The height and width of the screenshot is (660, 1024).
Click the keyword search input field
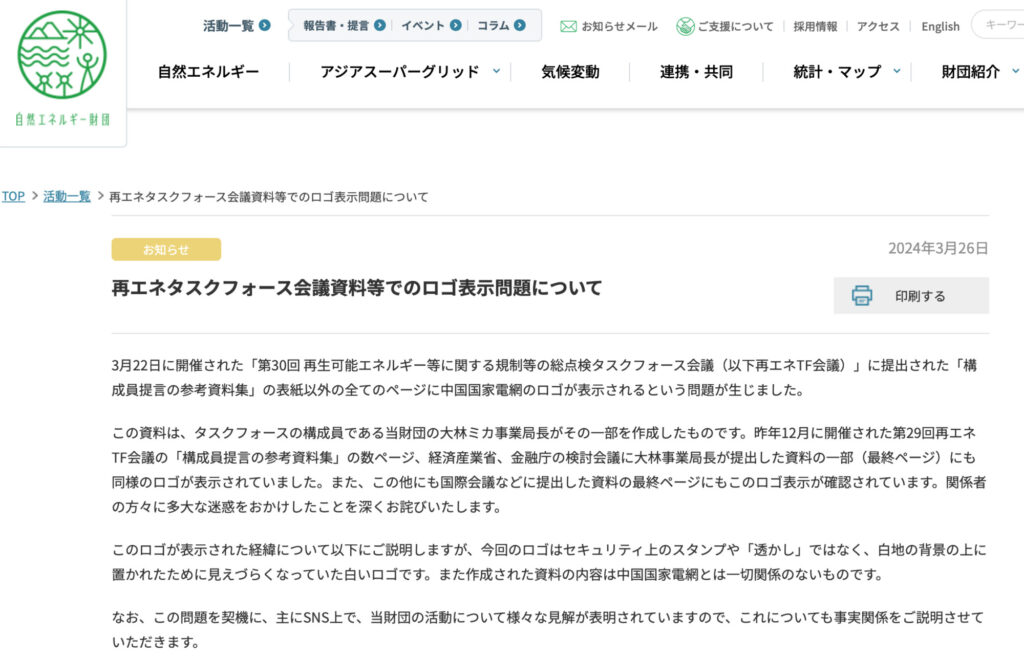(x=1000, y=26)
